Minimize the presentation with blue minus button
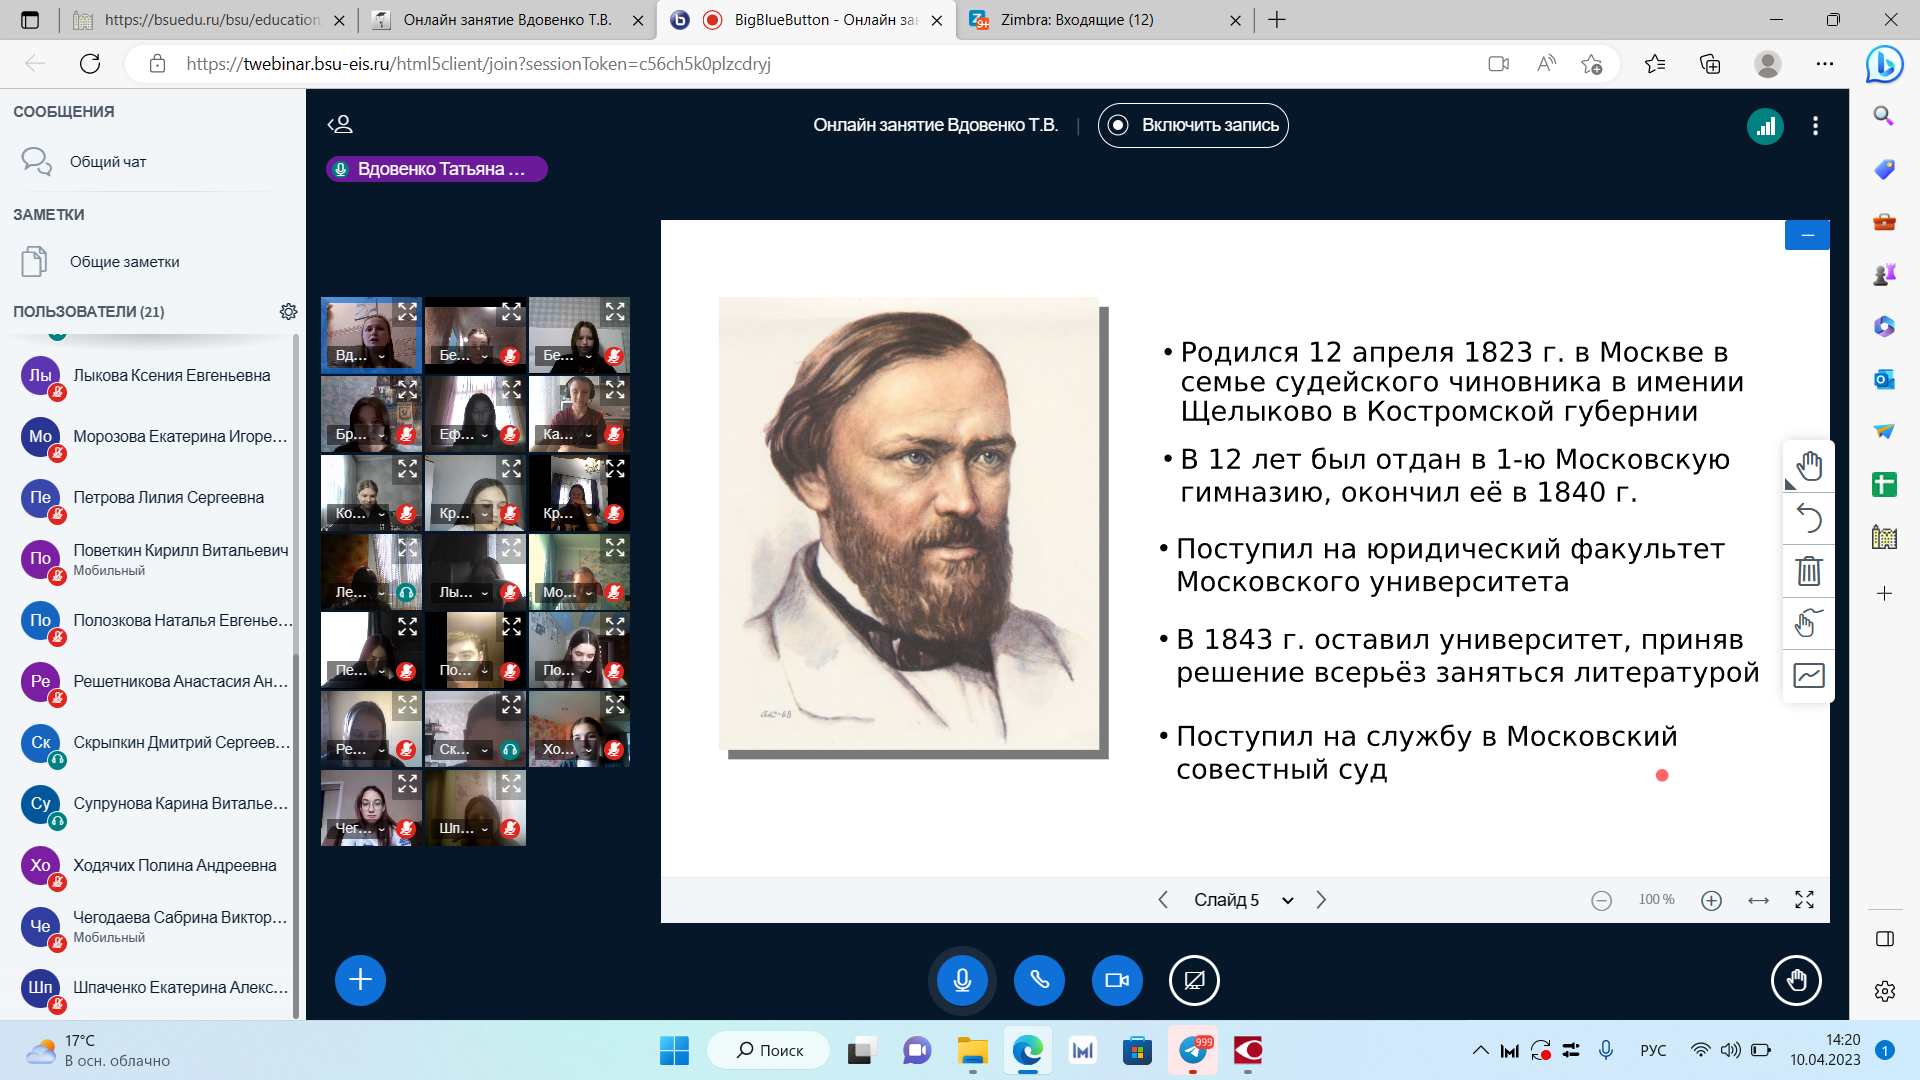 click(1807, 235)
